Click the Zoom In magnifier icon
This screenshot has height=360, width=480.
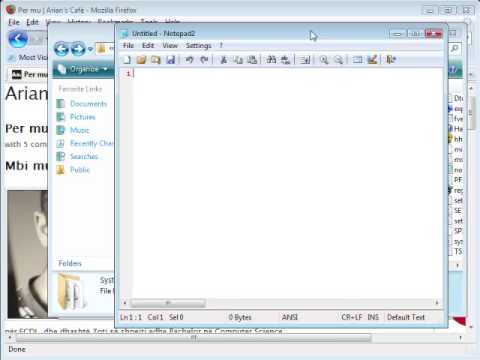[324, 60]
